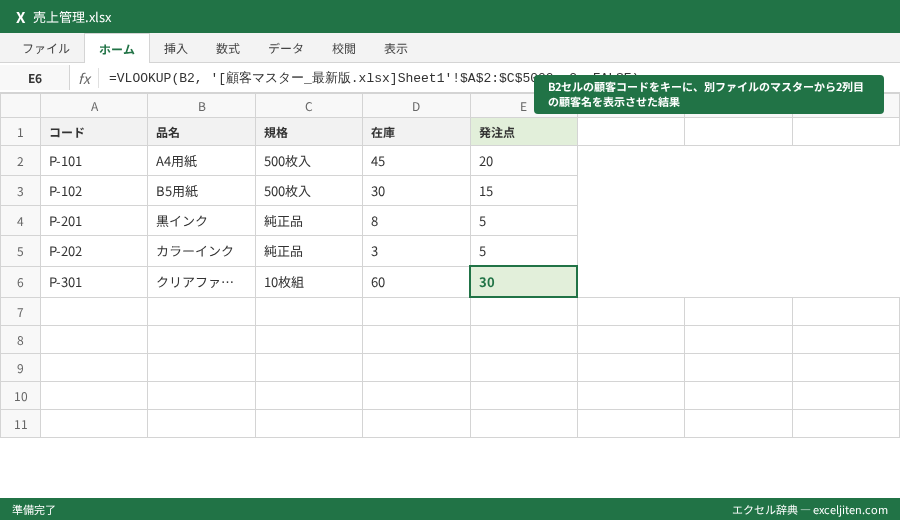Select column B header

click(x=201, y=106)
